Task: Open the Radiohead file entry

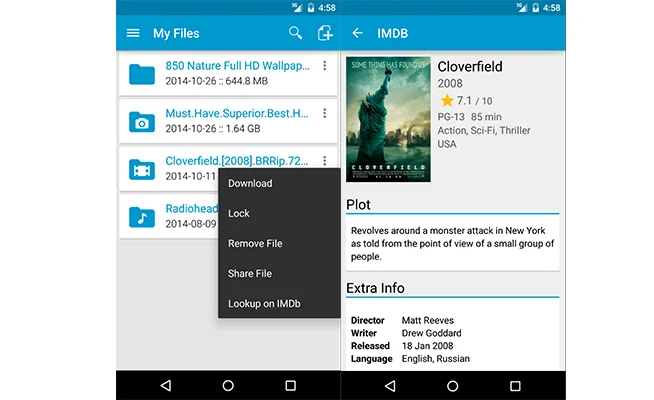Action: [x=169, y=216]
